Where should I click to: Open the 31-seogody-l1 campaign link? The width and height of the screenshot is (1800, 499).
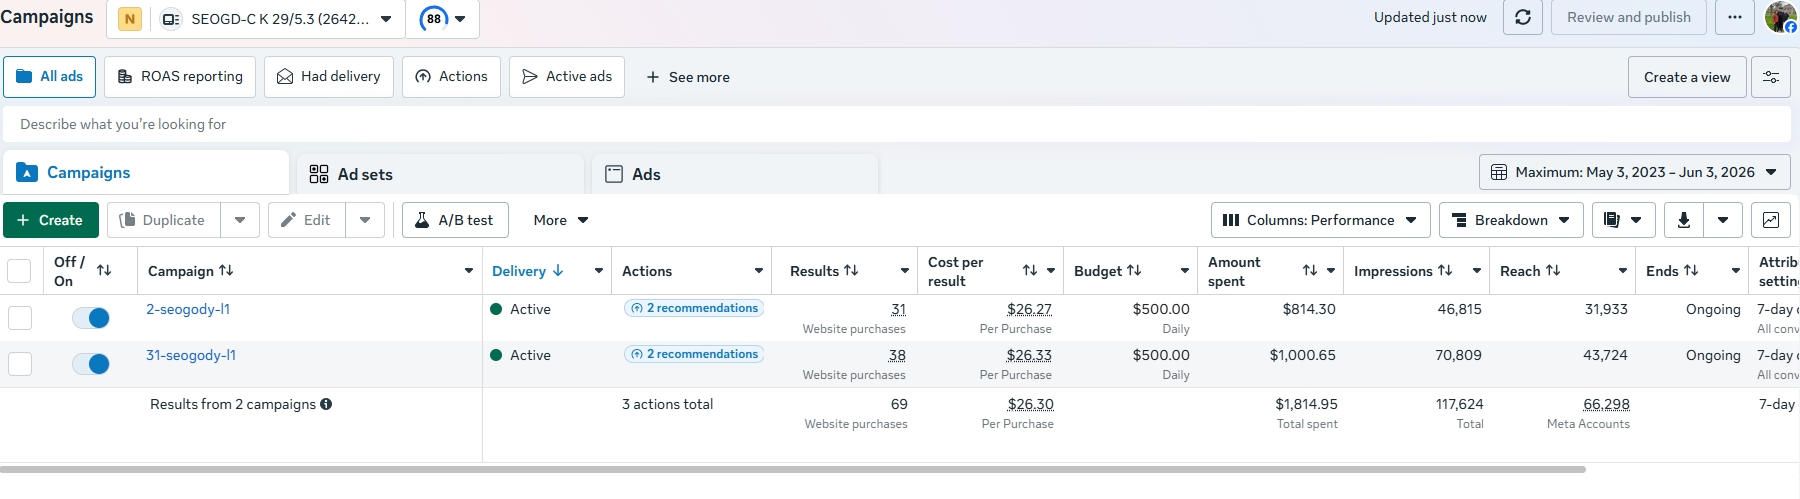191,355
